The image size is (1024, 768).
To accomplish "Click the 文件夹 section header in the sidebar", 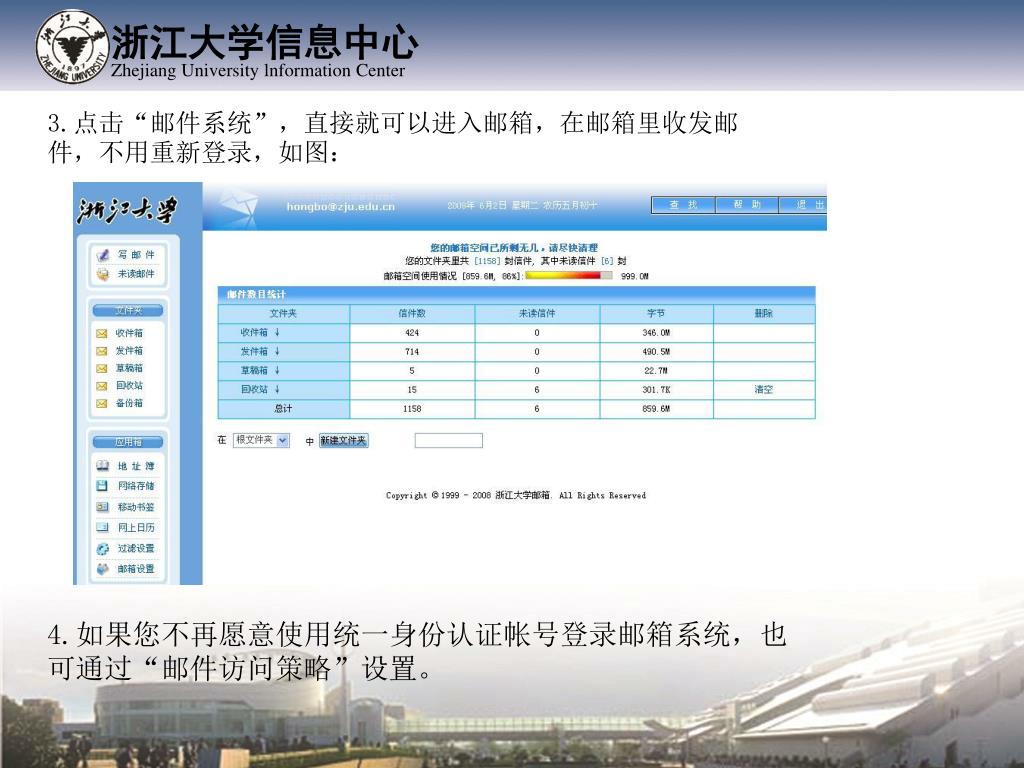I will coord(128,310).
